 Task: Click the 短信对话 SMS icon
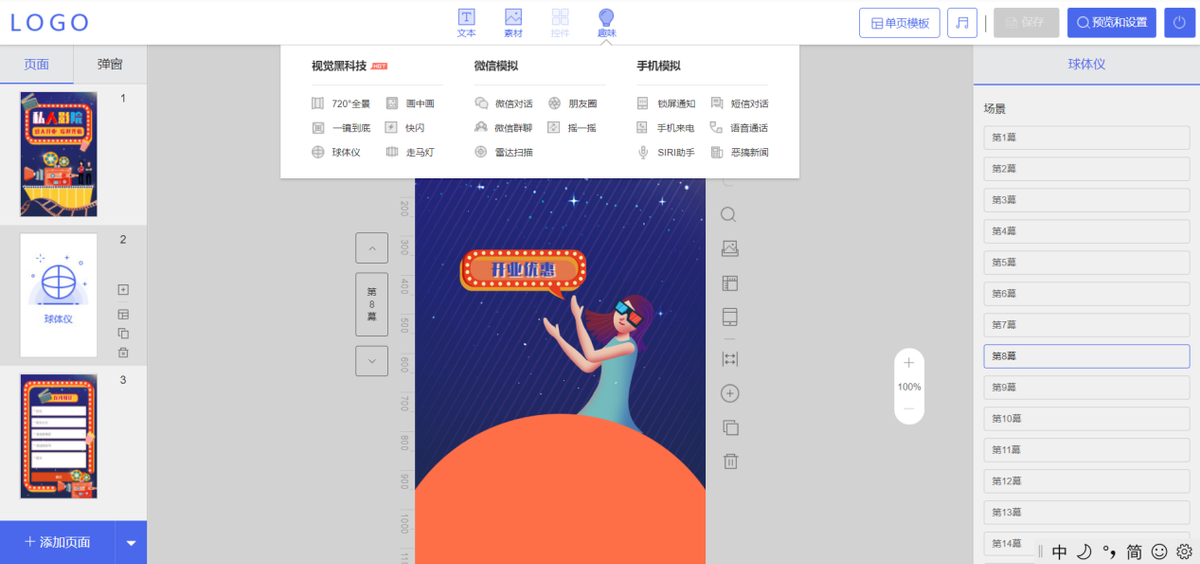click(716, 103)
